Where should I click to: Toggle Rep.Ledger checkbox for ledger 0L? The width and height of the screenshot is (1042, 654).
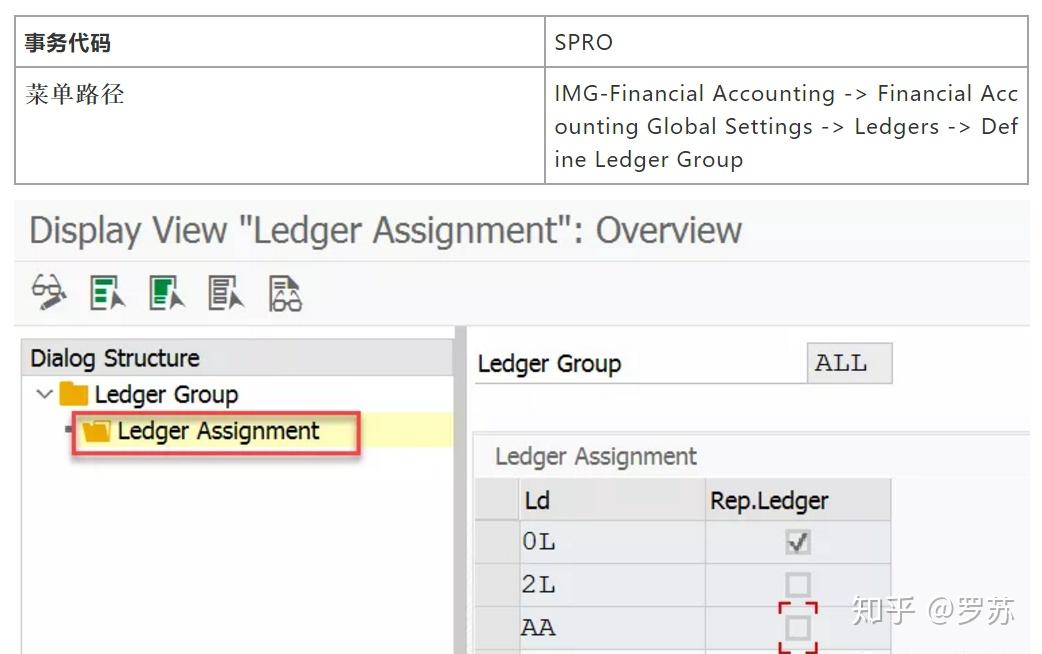pos(797,542)
